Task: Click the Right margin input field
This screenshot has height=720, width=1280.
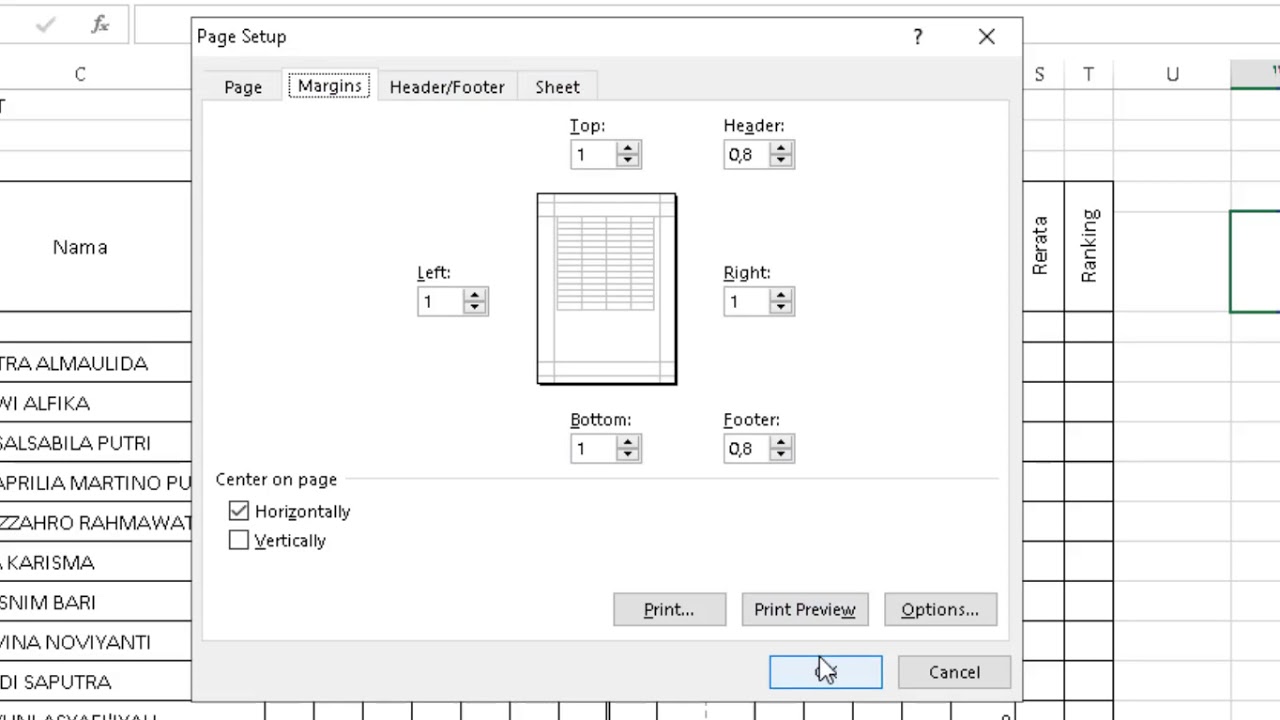Action: (747, 301)
